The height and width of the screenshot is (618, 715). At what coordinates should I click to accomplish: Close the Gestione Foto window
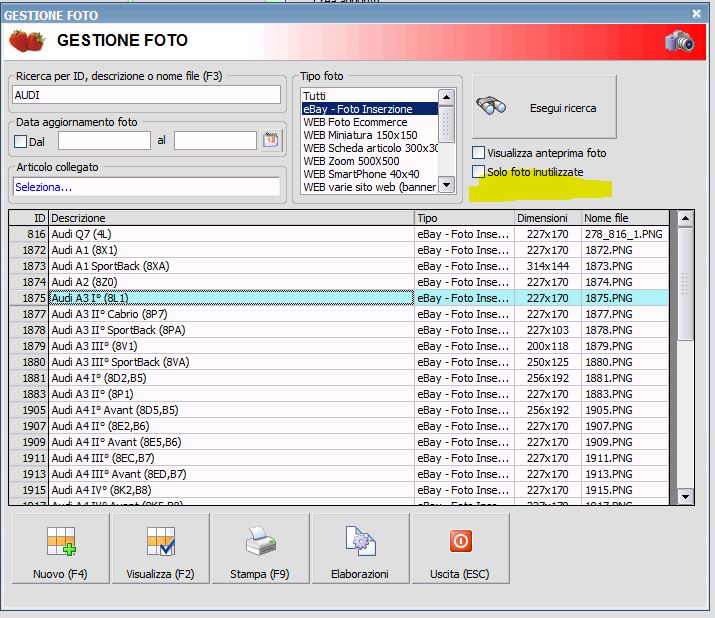click(696, 14)
